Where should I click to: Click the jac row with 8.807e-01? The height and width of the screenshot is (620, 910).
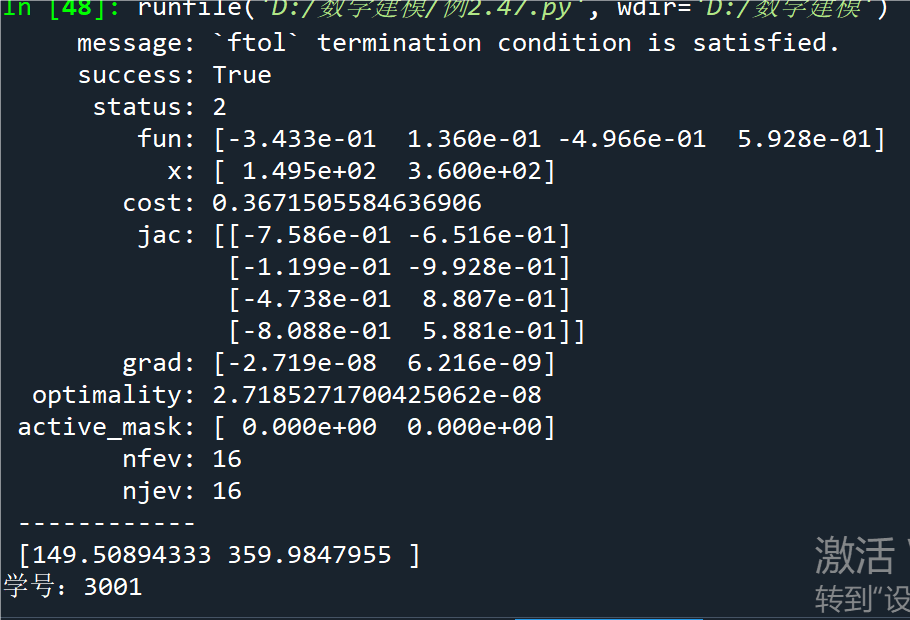[x=399, y=299]
